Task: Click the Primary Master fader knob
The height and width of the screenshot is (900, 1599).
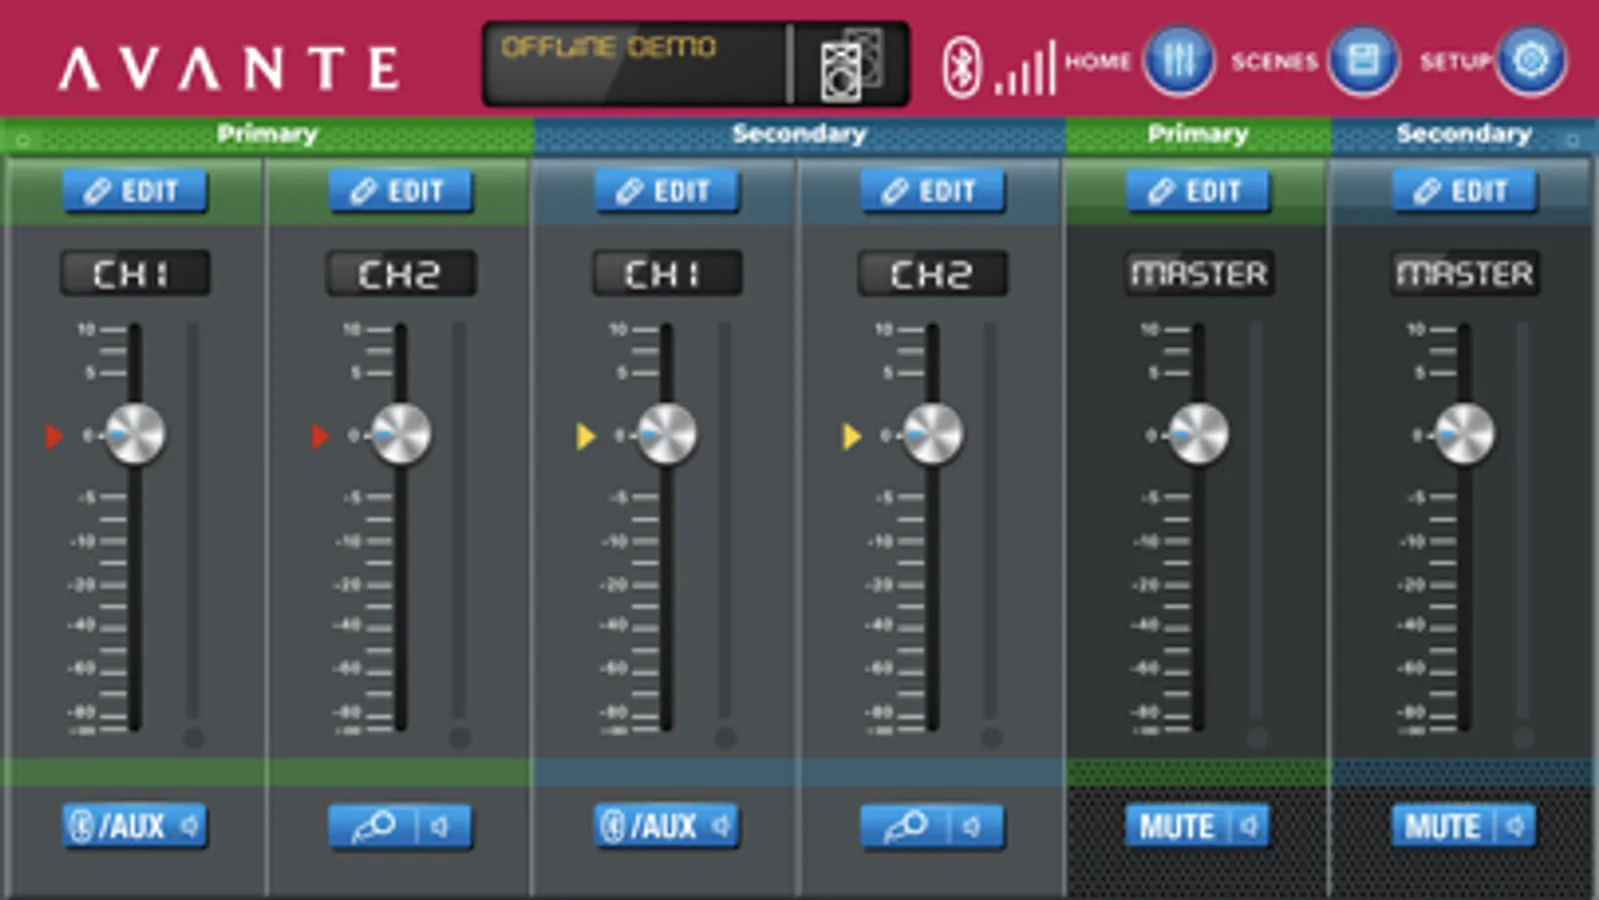Action: pos(1199,434)
